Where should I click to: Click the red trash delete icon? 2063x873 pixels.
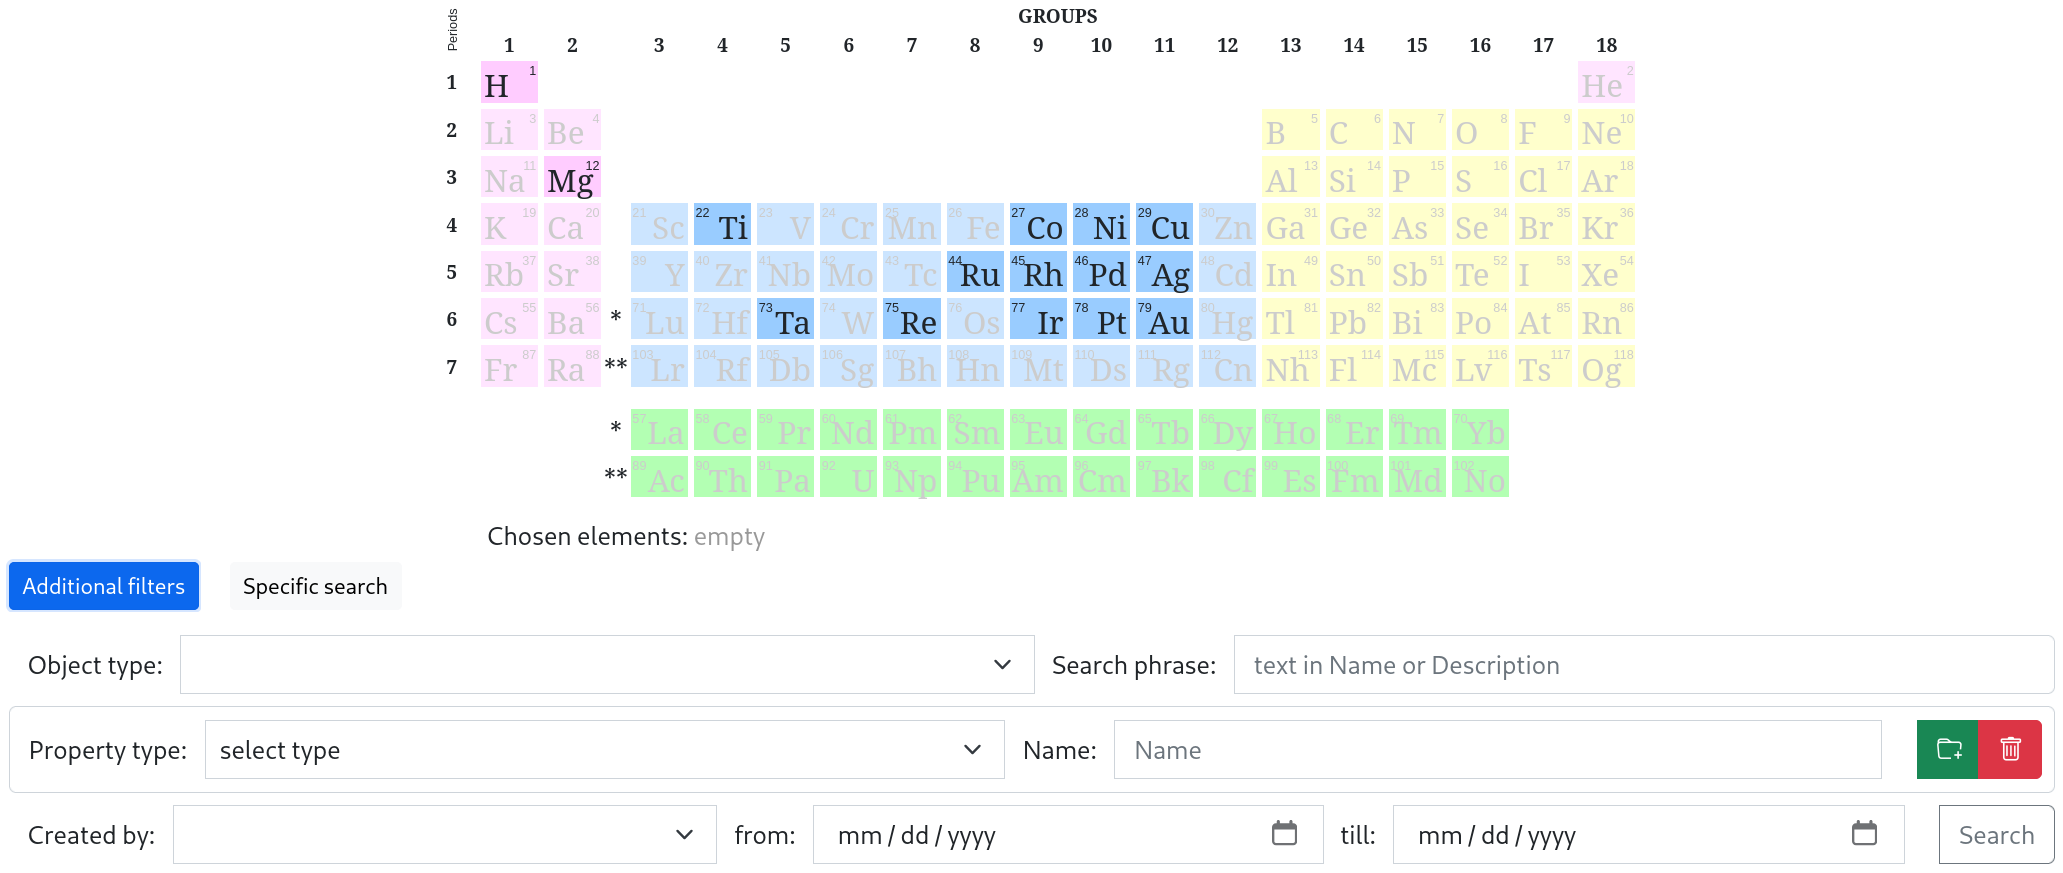click(2010, 749)
